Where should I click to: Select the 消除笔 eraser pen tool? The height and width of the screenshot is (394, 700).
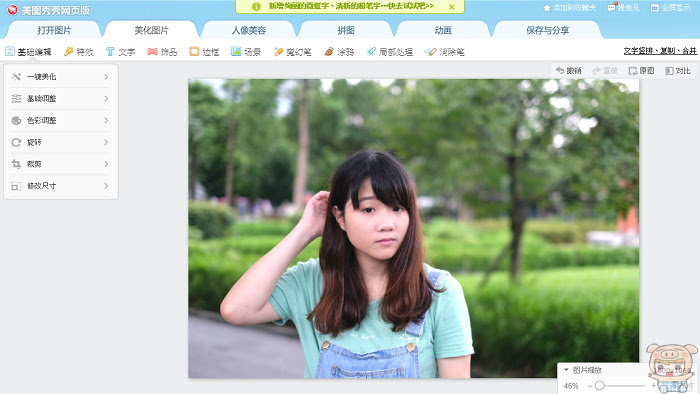click(444, 52)
